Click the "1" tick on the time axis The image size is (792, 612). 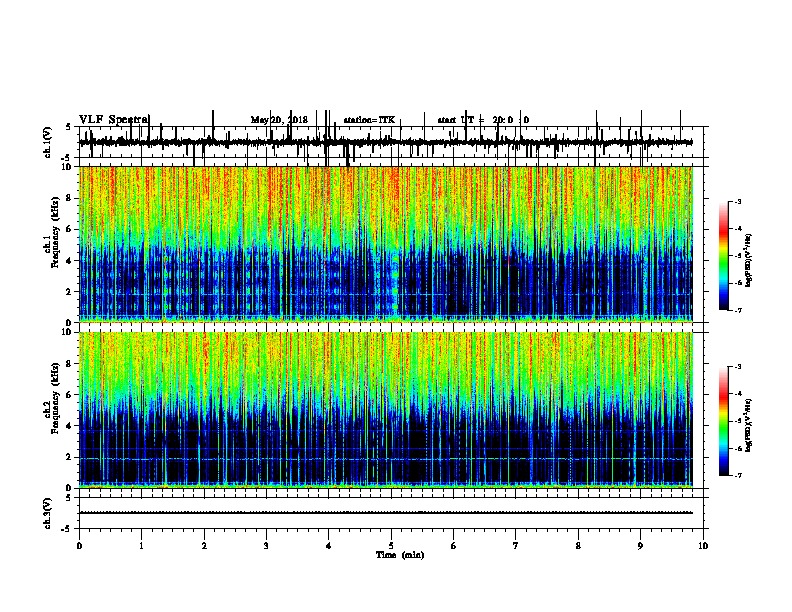pos(142,546)
